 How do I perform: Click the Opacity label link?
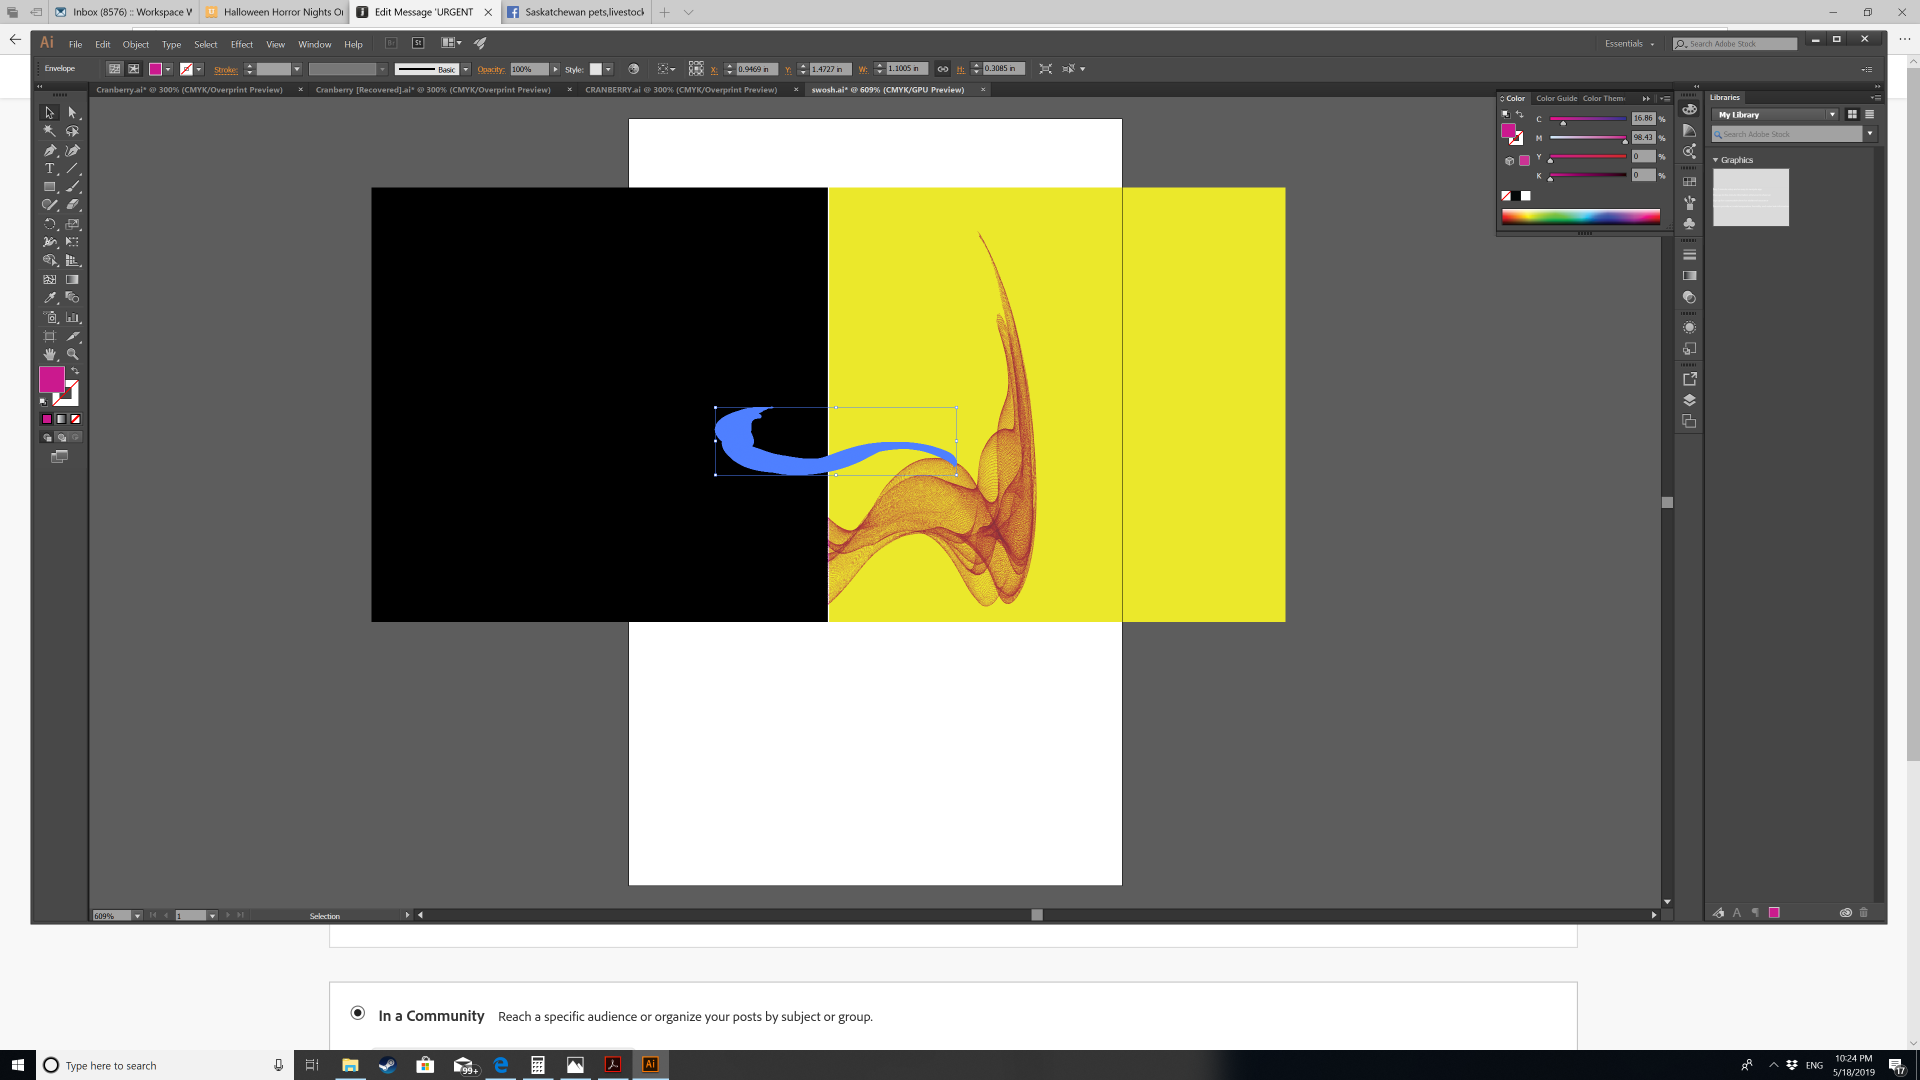point(490,69)
